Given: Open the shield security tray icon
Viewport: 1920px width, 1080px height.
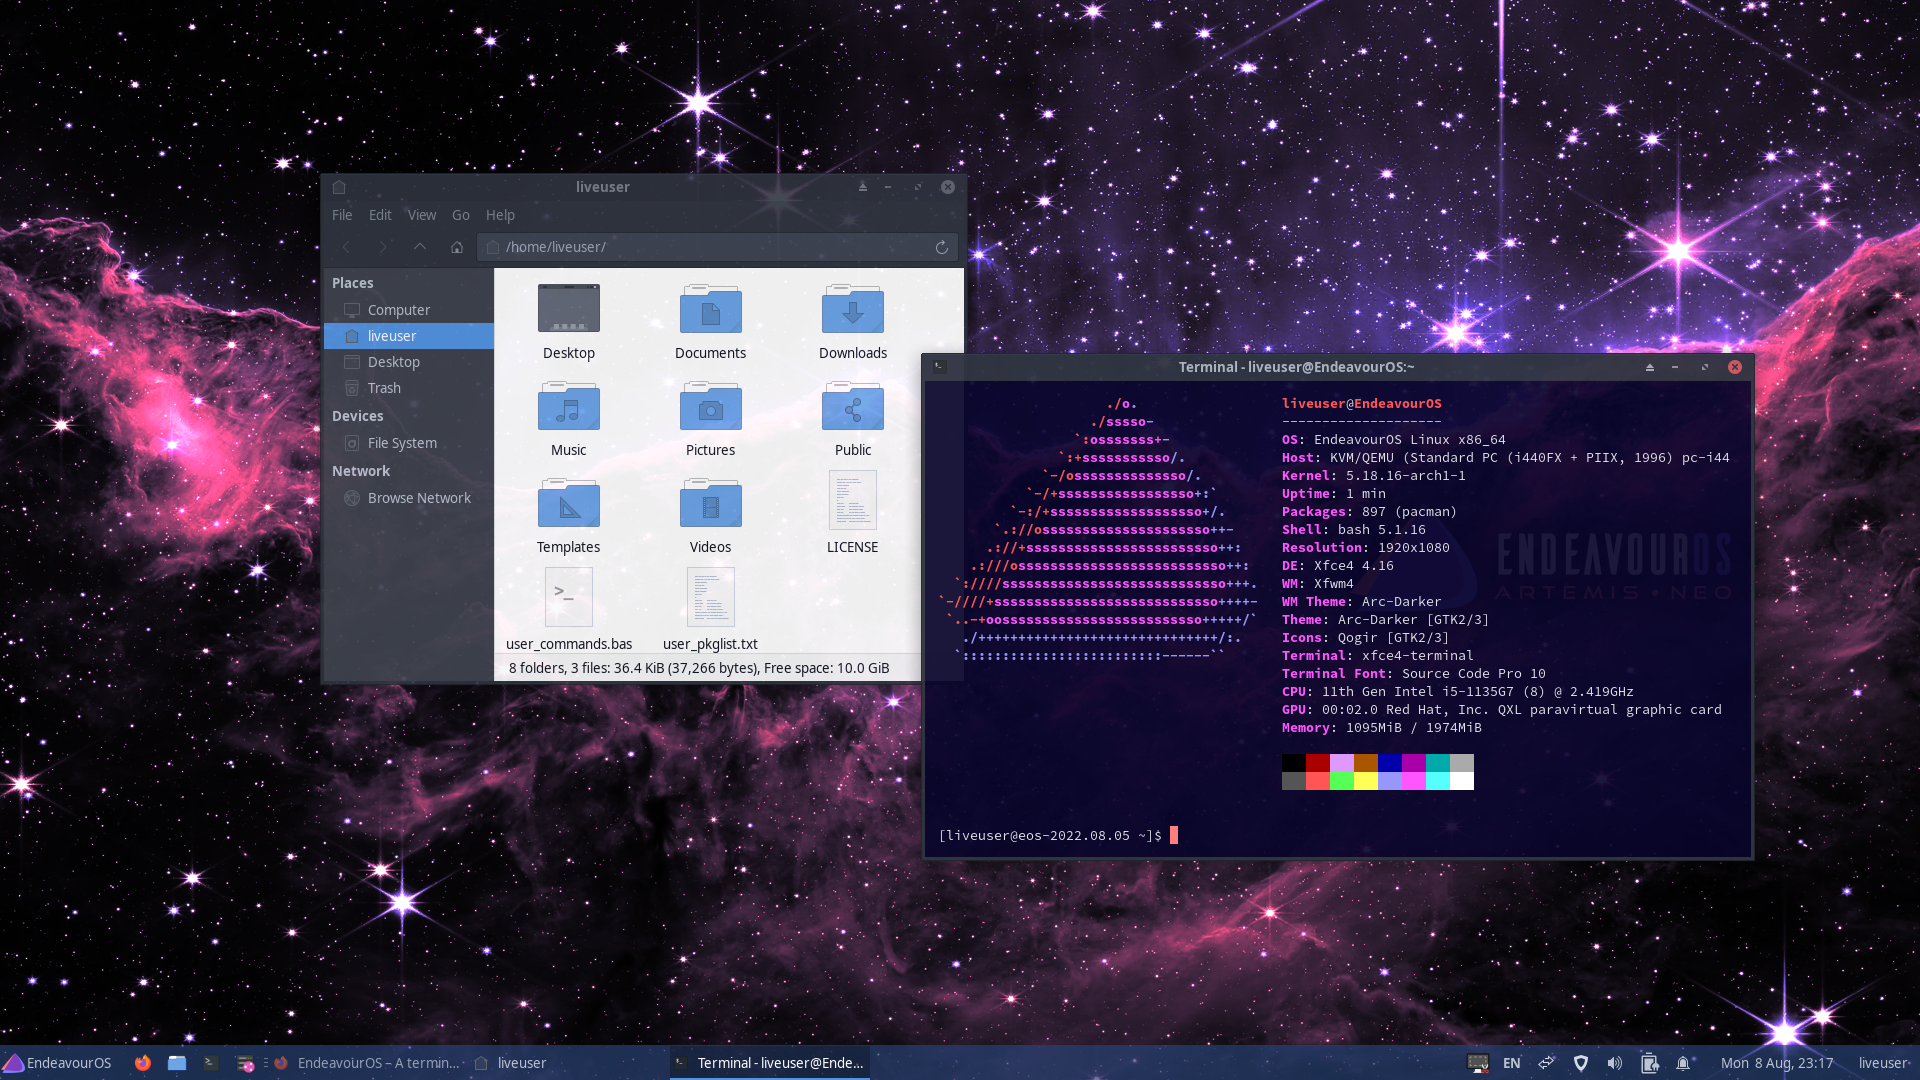Looking at the screenshot, I should point(1581,1063).
